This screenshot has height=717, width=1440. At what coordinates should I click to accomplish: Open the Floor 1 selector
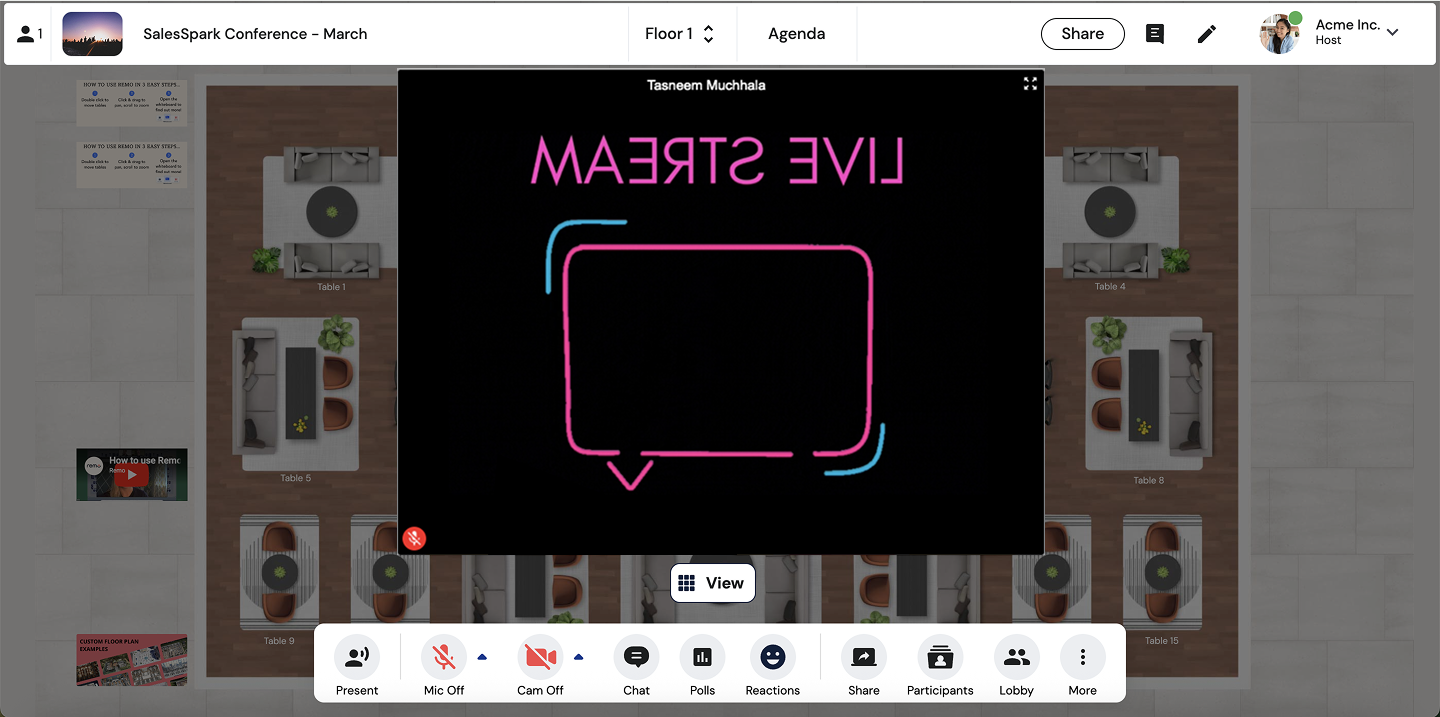point(680,34)
